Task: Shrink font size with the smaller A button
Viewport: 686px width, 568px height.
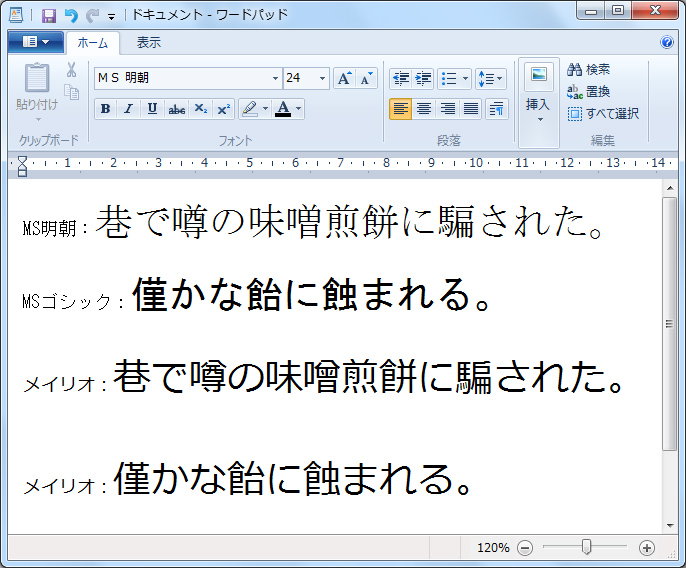Action: click(366, 78)
